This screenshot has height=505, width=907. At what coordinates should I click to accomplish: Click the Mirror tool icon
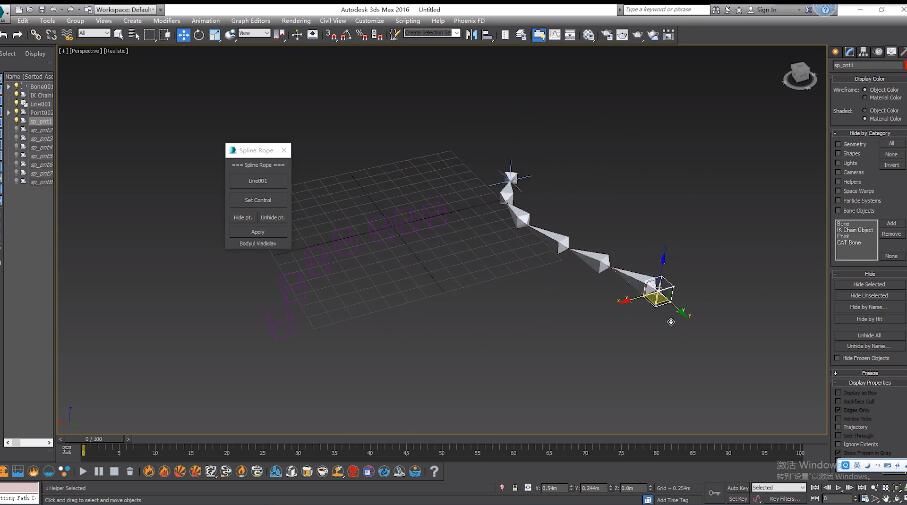click(x=471, y=35)
